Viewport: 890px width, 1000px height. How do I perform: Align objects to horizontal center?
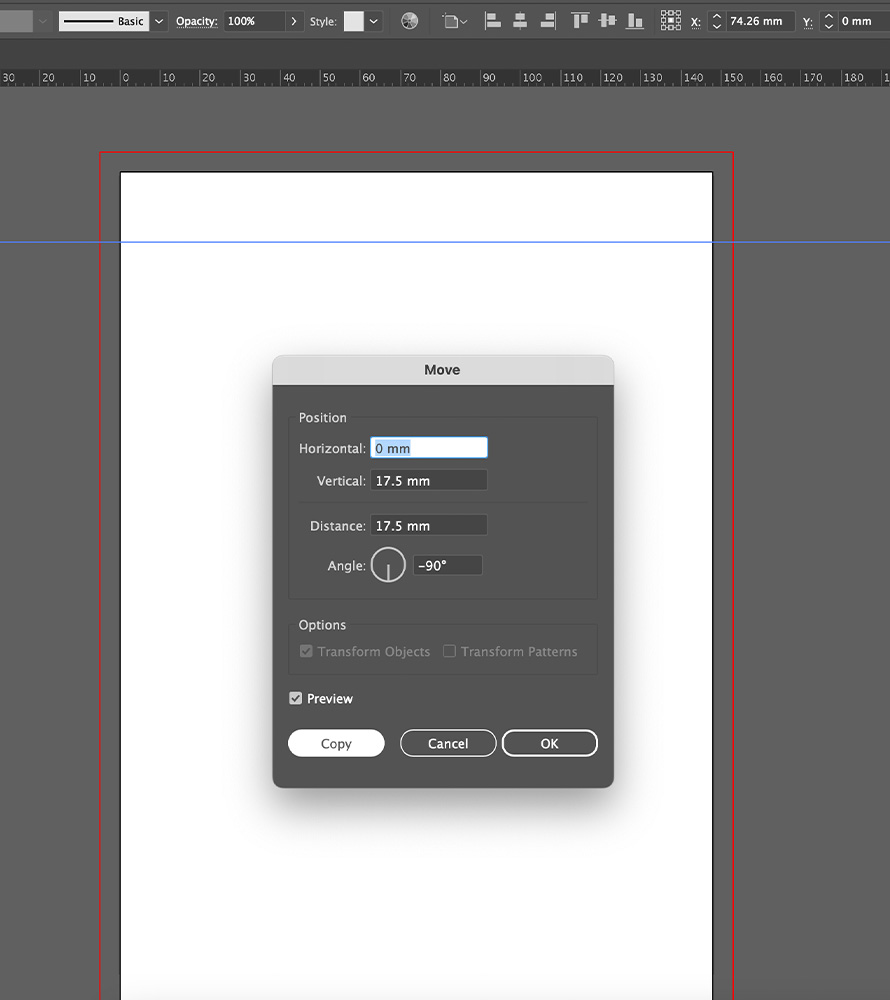(520, 21)
